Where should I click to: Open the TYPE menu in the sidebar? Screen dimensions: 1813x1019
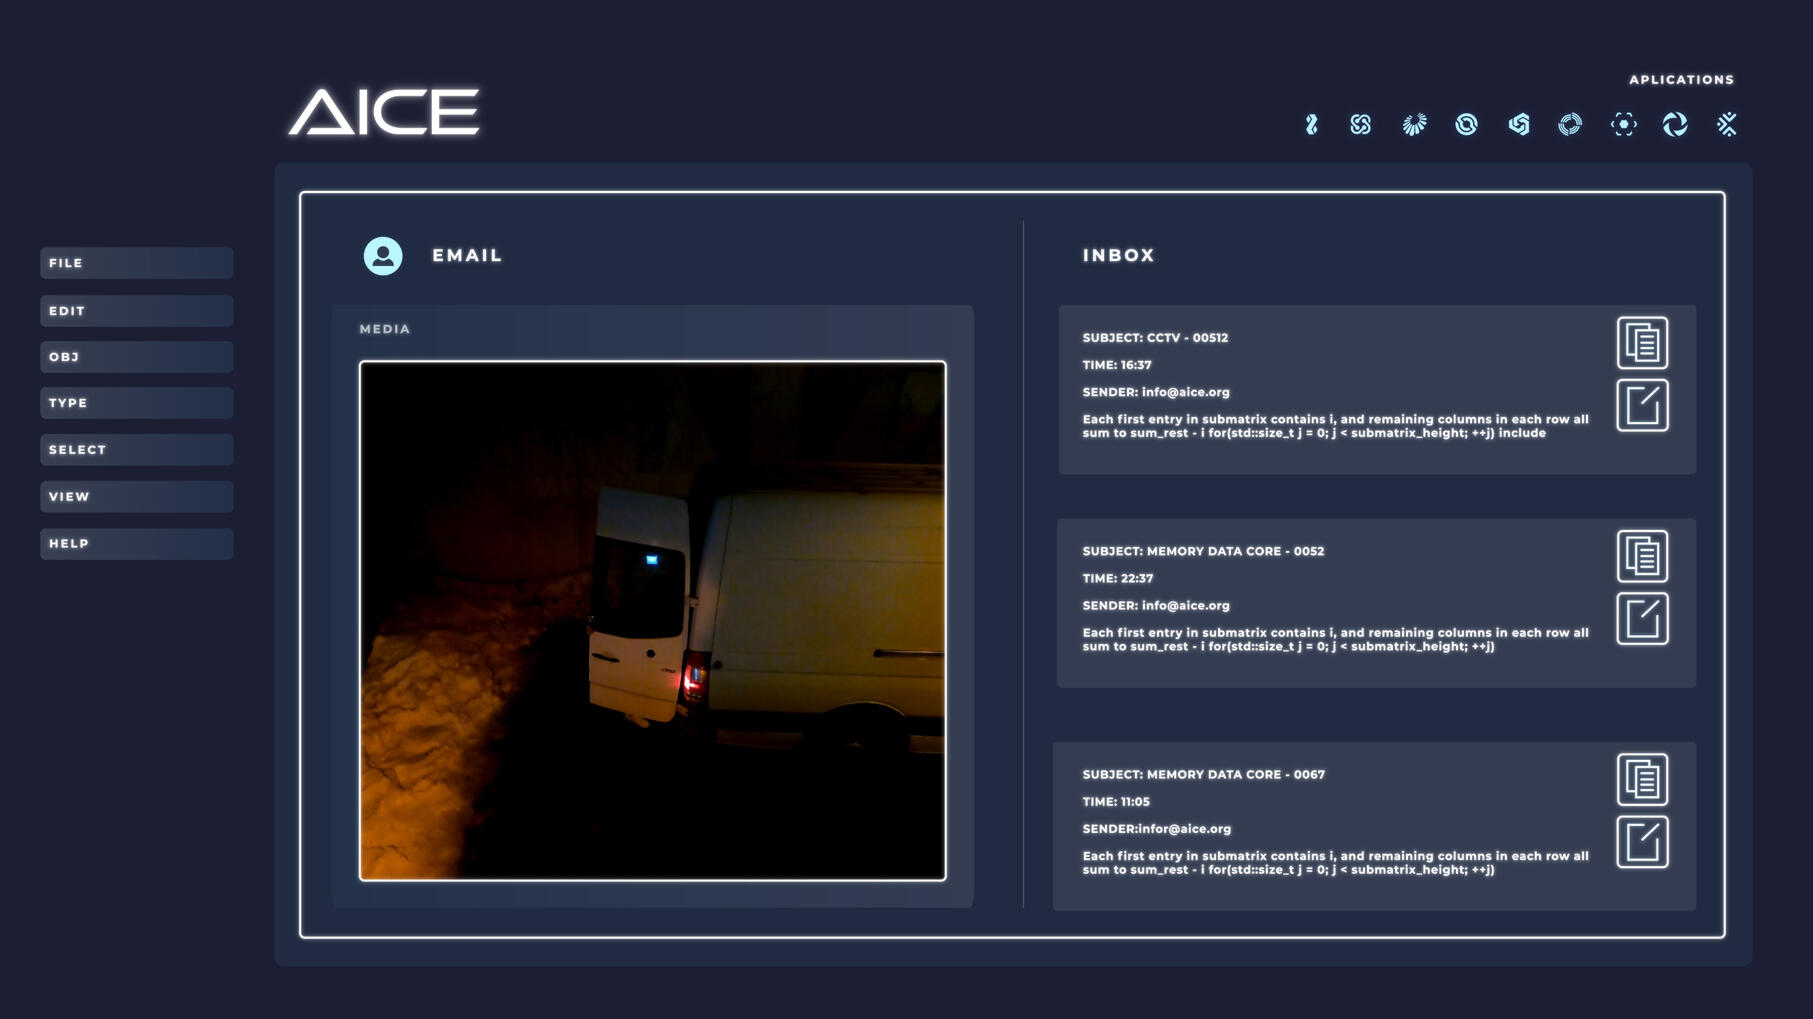point(136,403)
